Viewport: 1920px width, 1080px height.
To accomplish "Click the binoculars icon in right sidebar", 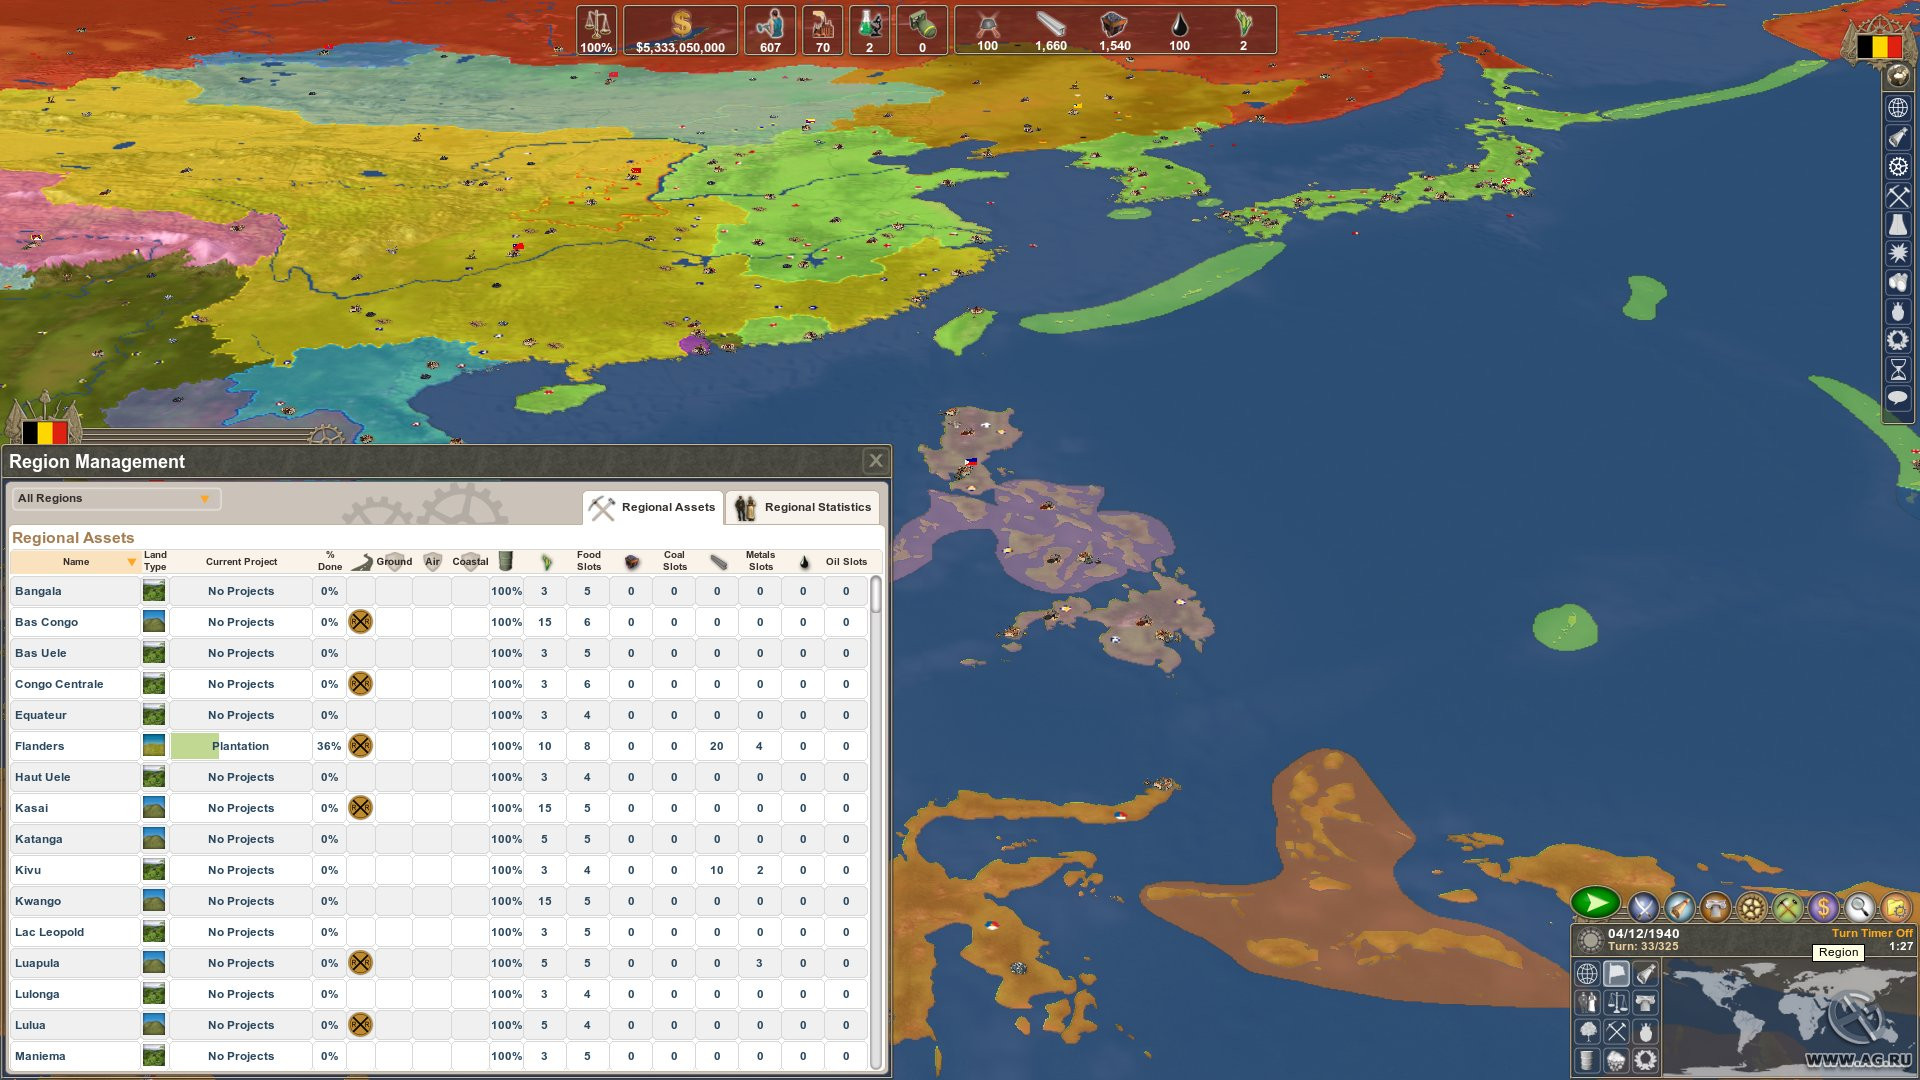I will [1898, 283].
